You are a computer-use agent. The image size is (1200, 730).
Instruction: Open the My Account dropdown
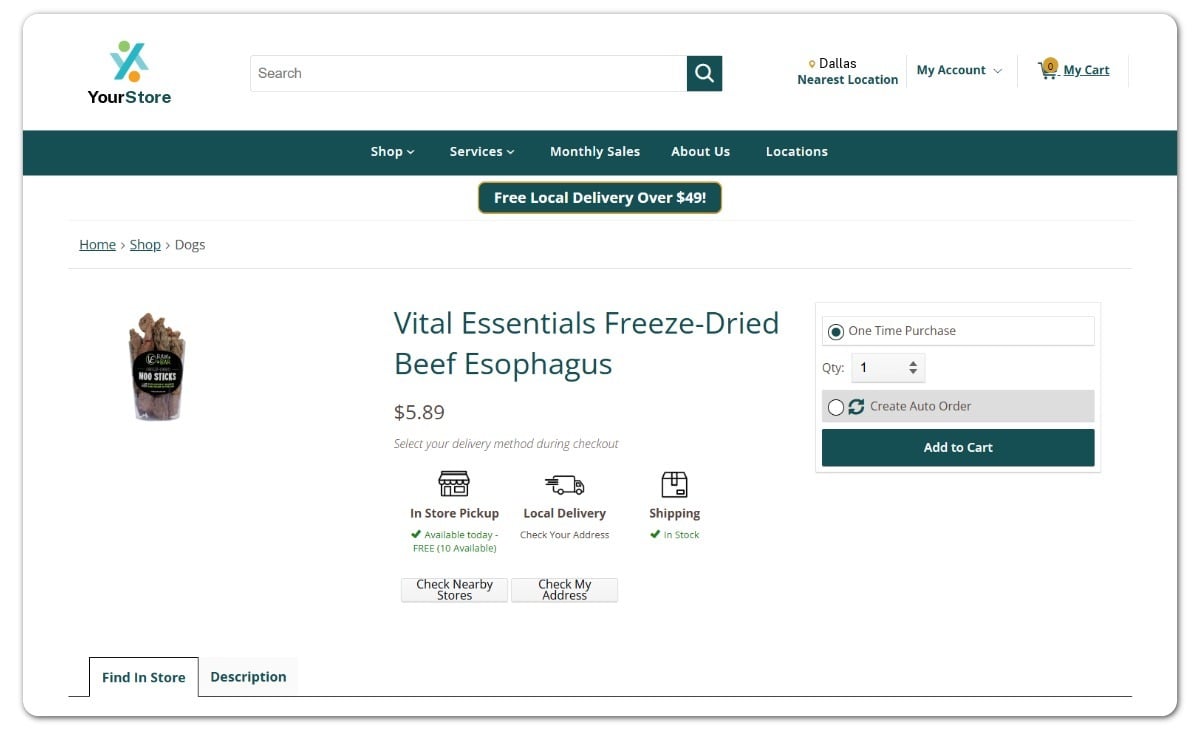pos(958,70)
